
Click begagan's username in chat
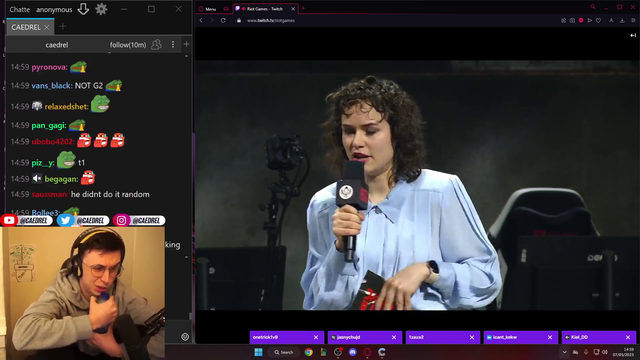tap(61, 179)
